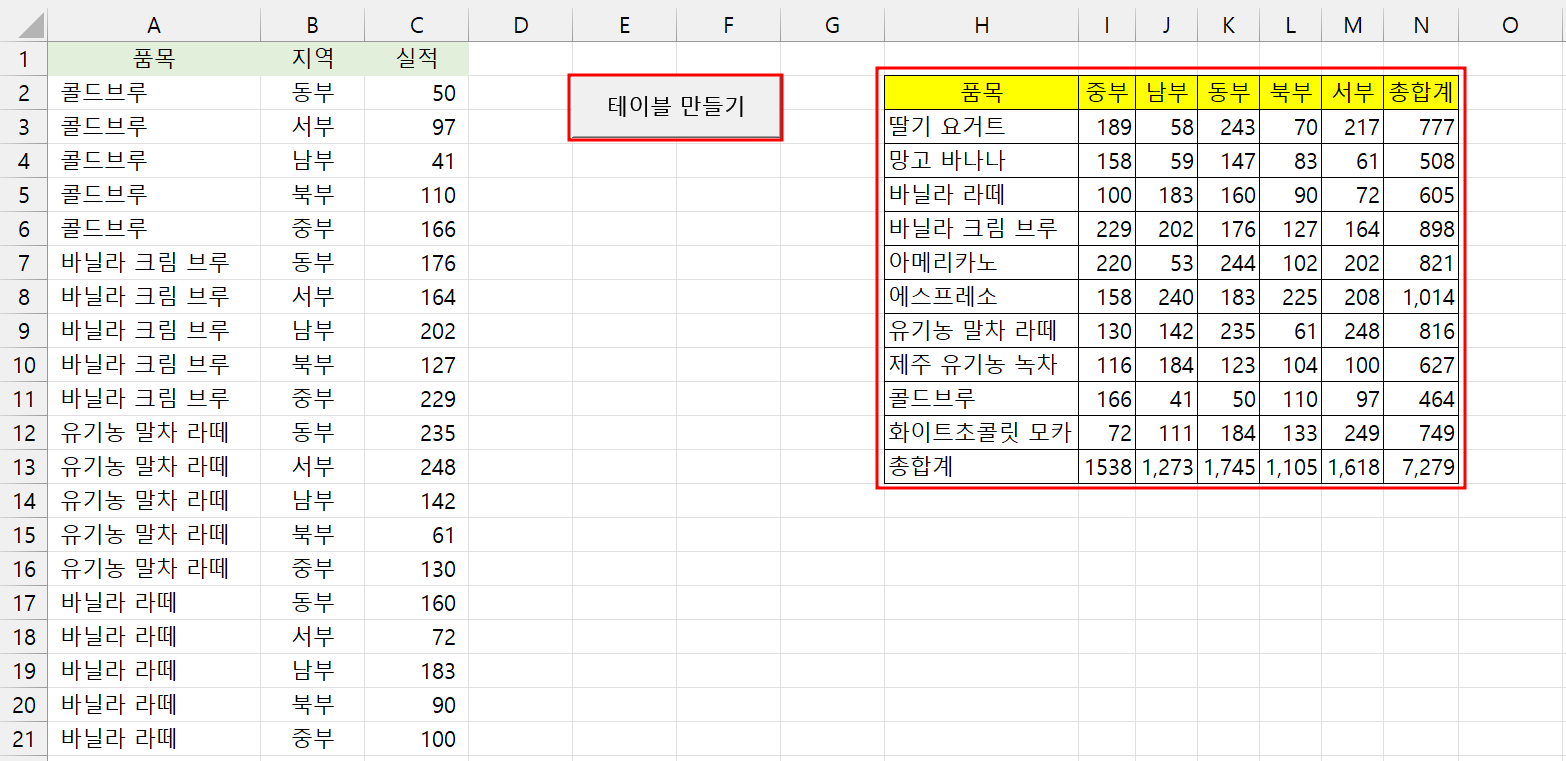Click the 지역 header cell in B1
The height and width of the screenshot is (761, 1566).
pos(312,59)
